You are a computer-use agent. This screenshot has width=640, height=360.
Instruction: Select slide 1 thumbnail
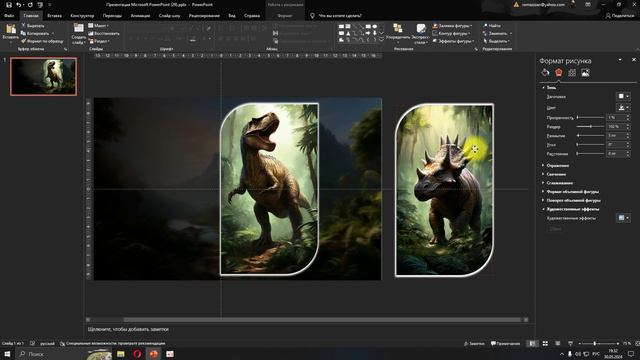coord(43,76)
